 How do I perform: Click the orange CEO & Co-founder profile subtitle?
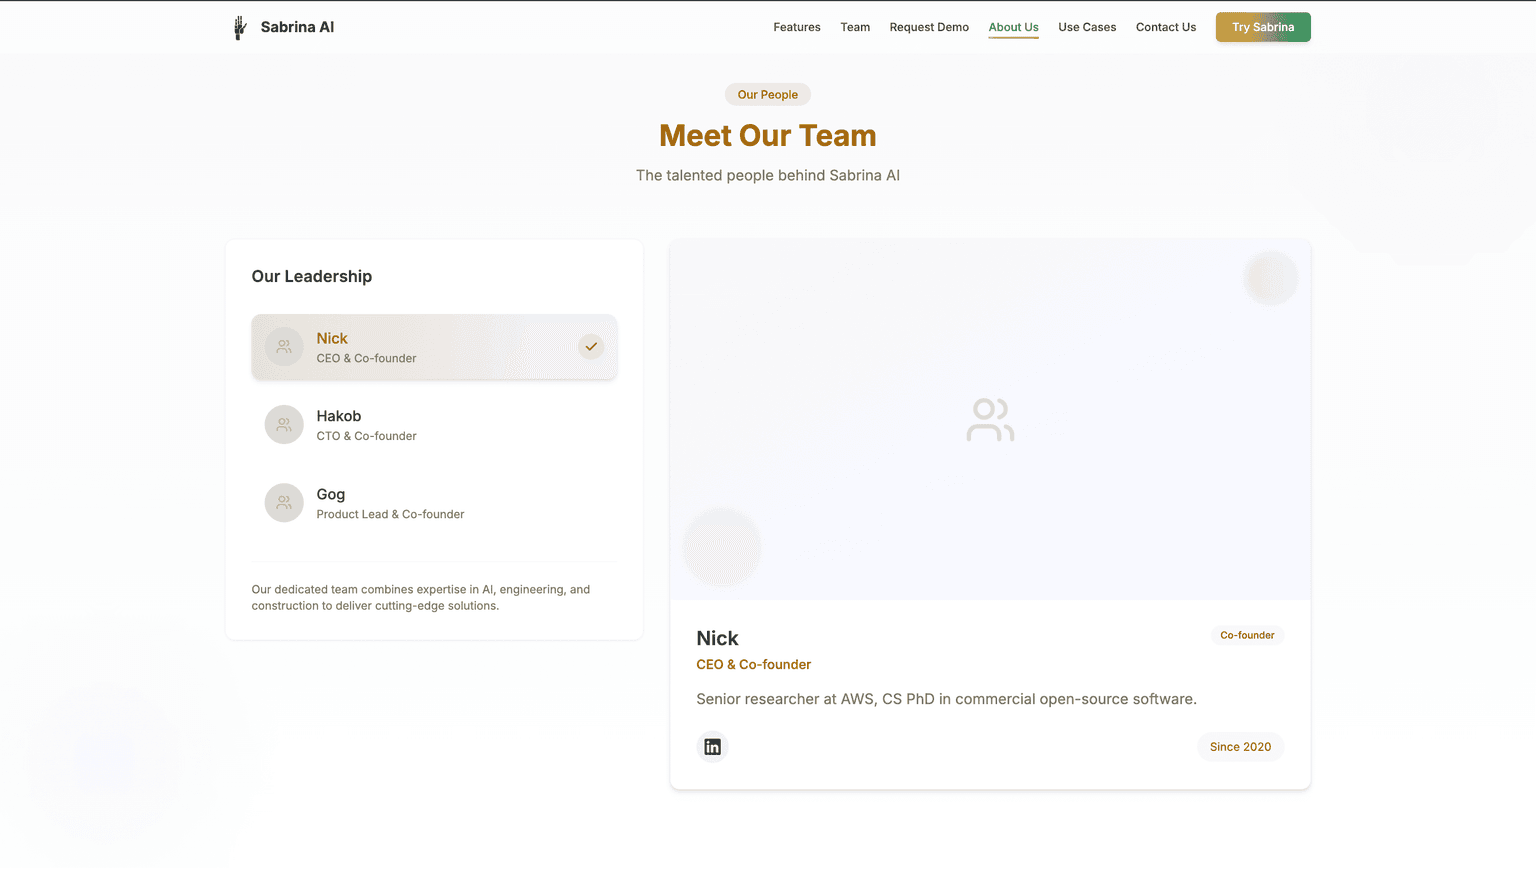(754, 665)
